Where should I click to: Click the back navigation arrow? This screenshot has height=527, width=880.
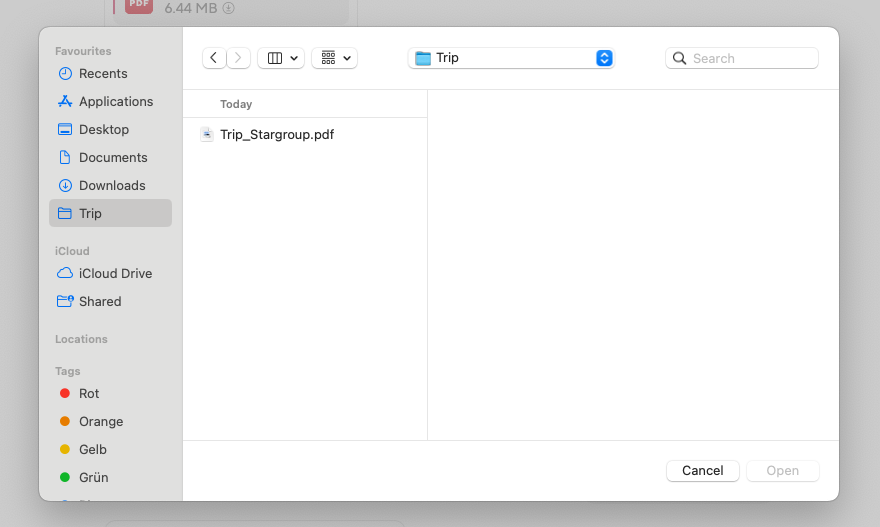214,58
